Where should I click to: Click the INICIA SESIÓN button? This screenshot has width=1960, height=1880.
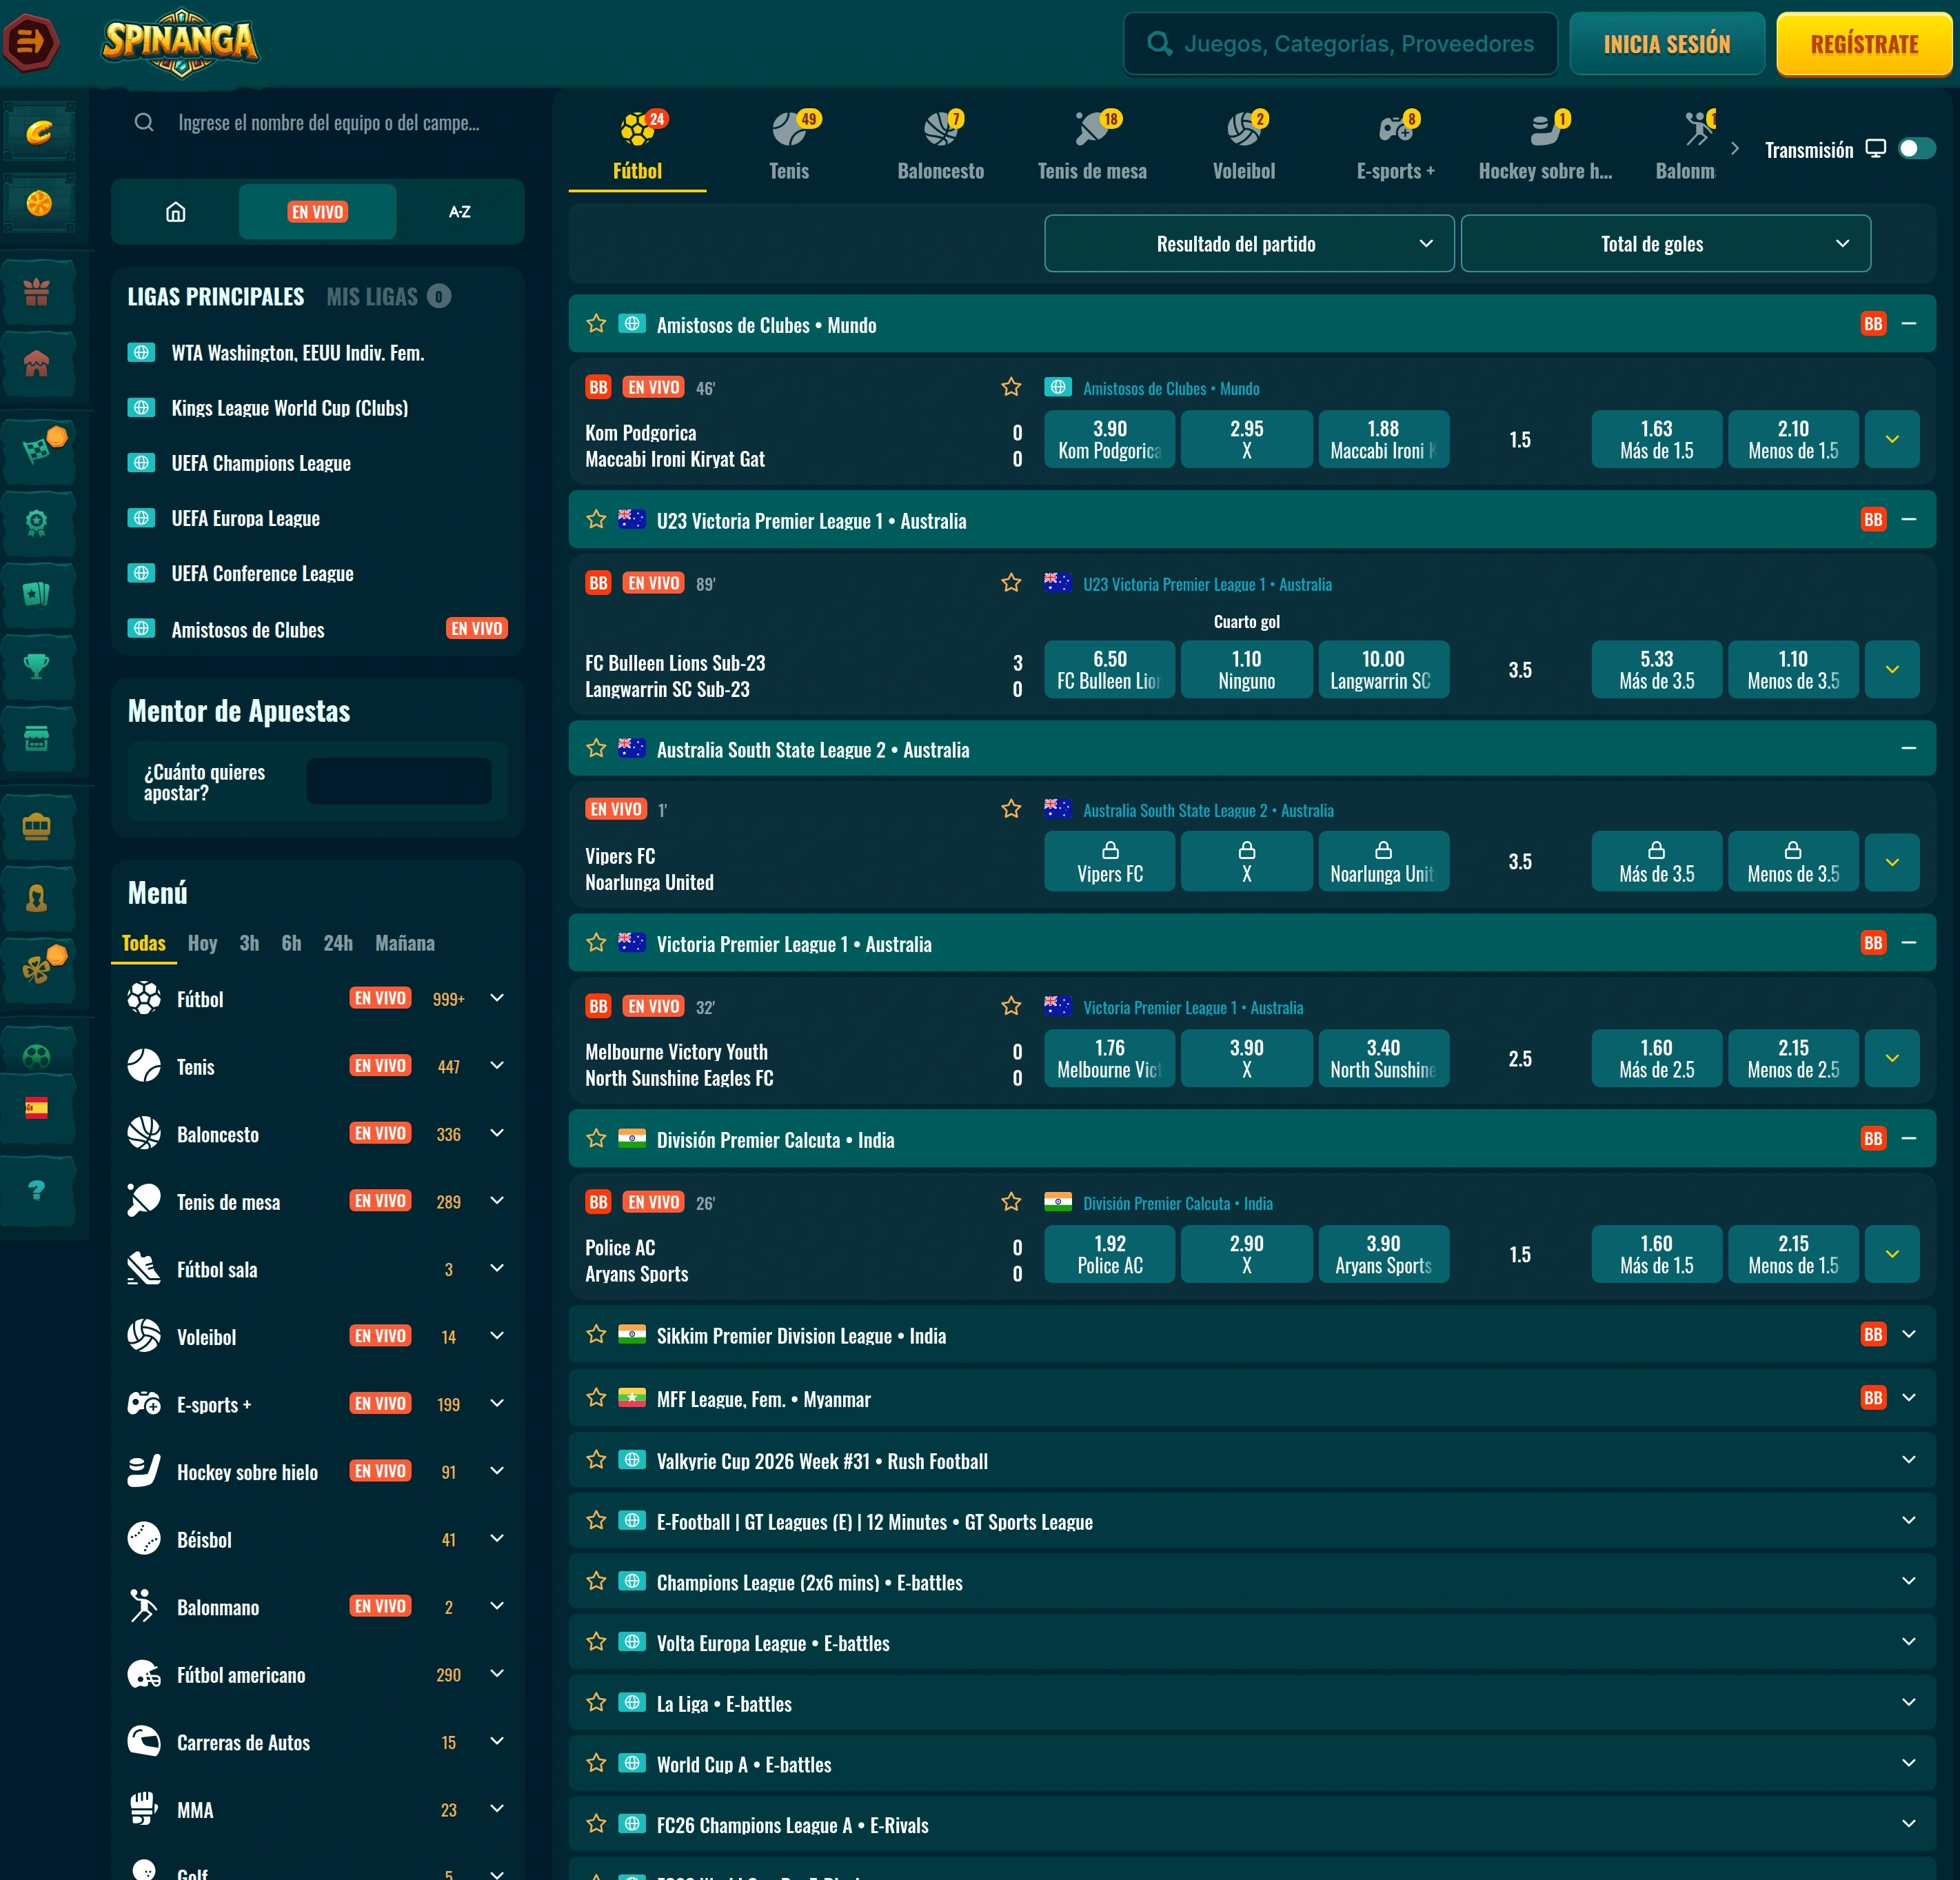point(1666,44)
